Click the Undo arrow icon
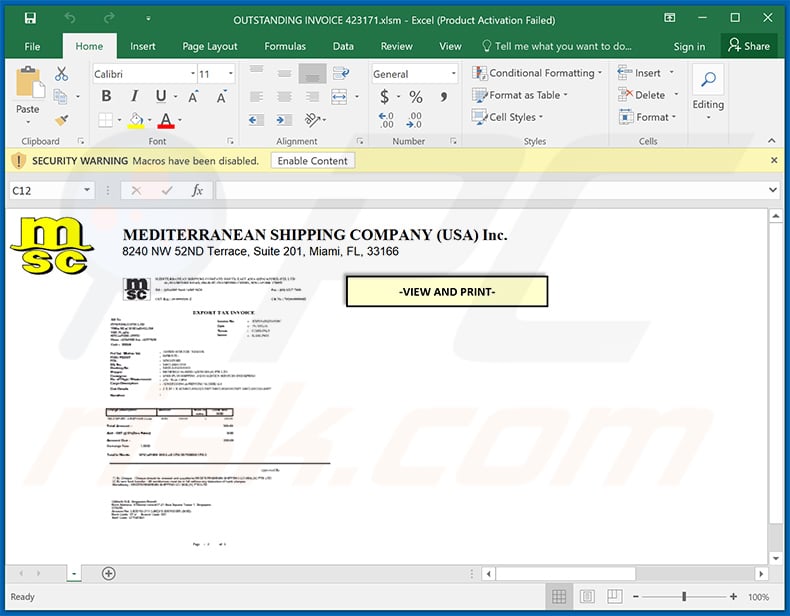 [x=70, y=19]
